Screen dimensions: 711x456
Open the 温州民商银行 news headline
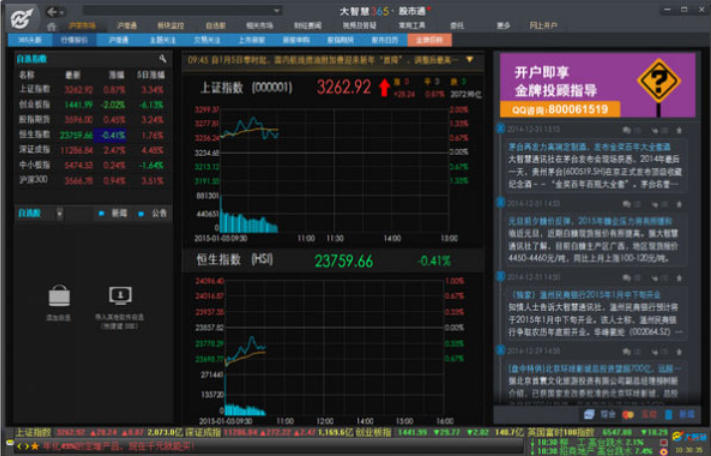[584, 295]
